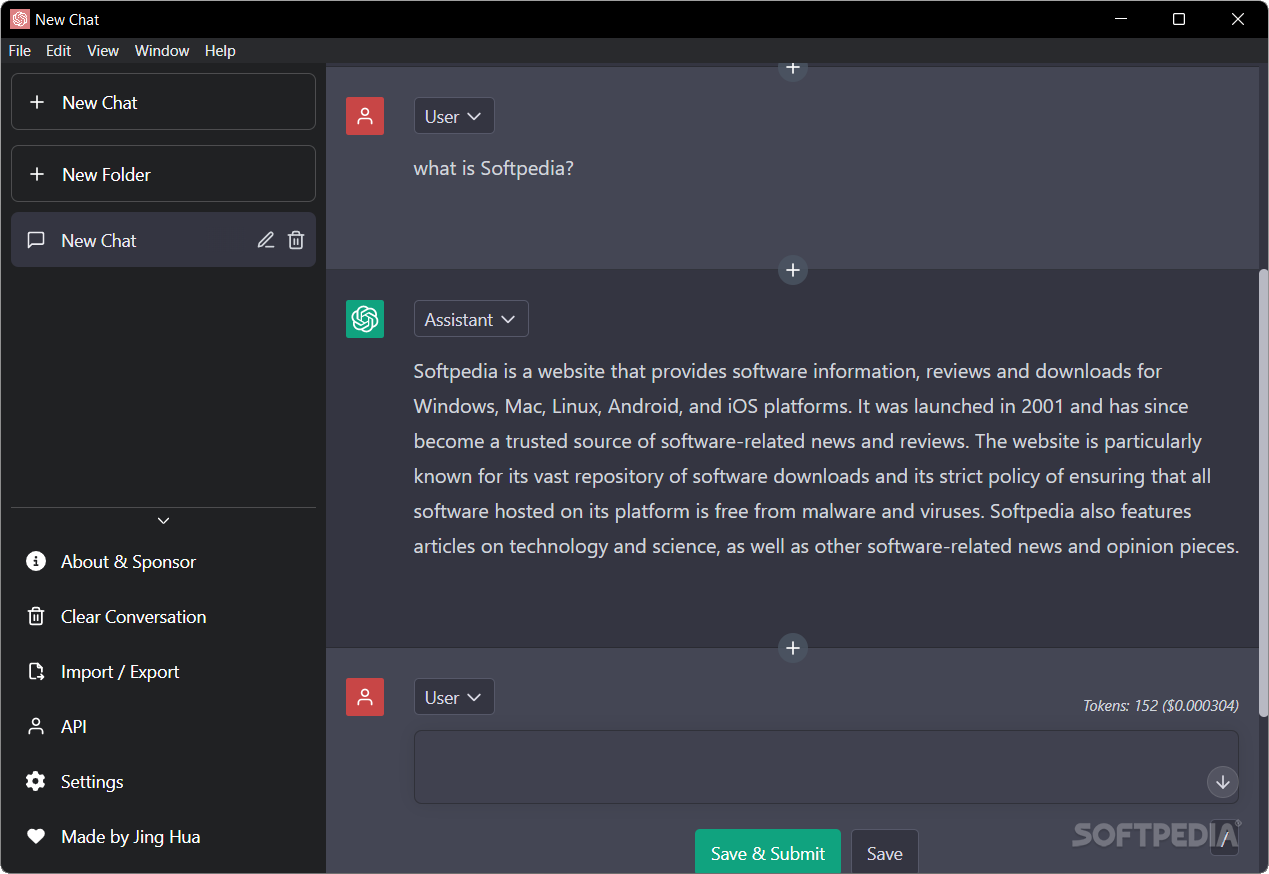The height and width of the screenshot is (874, 1269).
Task: Choose Clear Conversation
Action: [163, 616]
